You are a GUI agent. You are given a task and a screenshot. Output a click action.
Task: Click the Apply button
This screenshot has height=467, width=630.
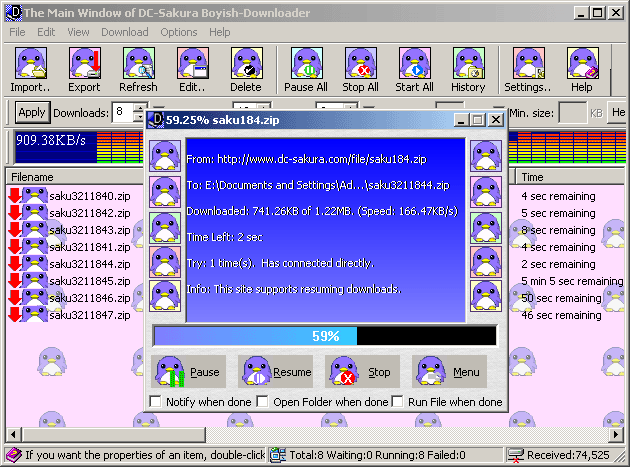click(x=32, y=112)
